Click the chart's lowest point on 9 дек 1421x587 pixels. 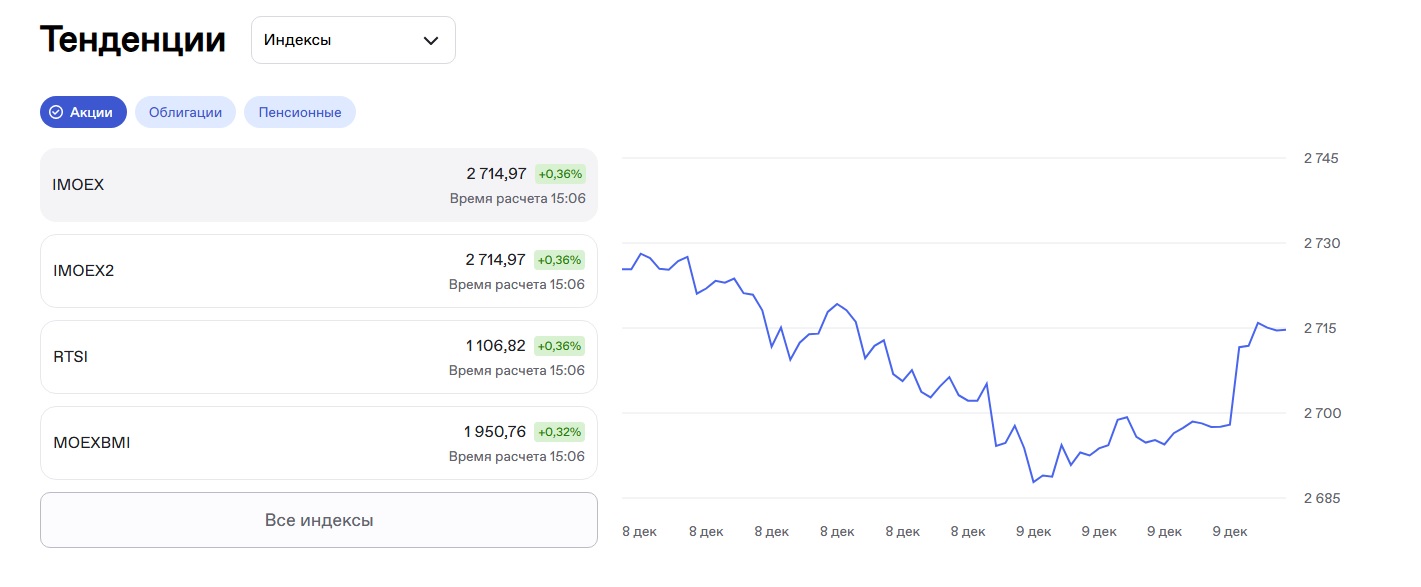1033,482
